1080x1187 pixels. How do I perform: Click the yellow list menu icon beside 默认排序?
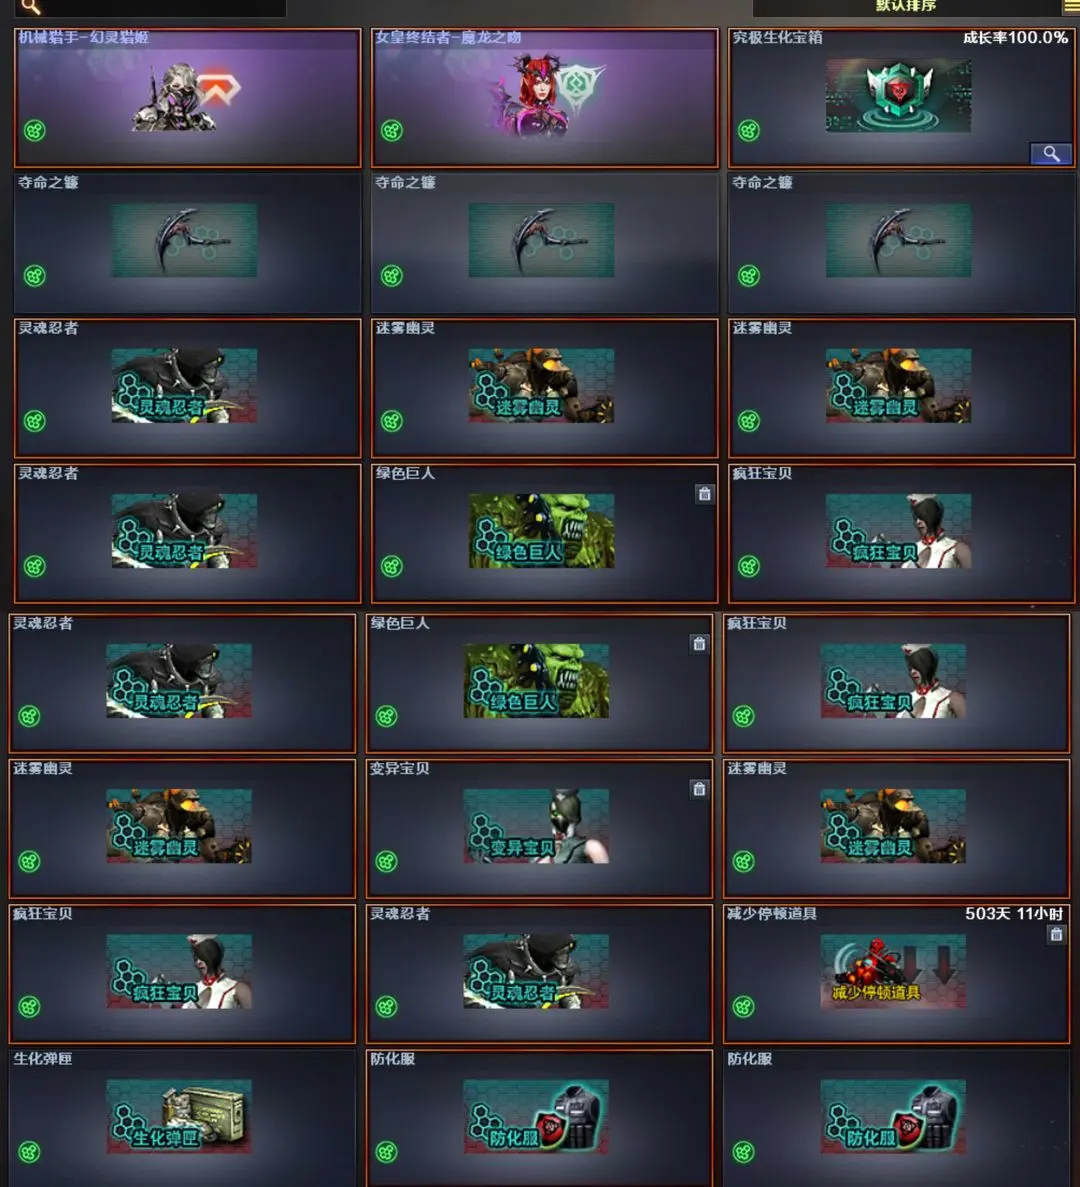(x=1072, y=7)
